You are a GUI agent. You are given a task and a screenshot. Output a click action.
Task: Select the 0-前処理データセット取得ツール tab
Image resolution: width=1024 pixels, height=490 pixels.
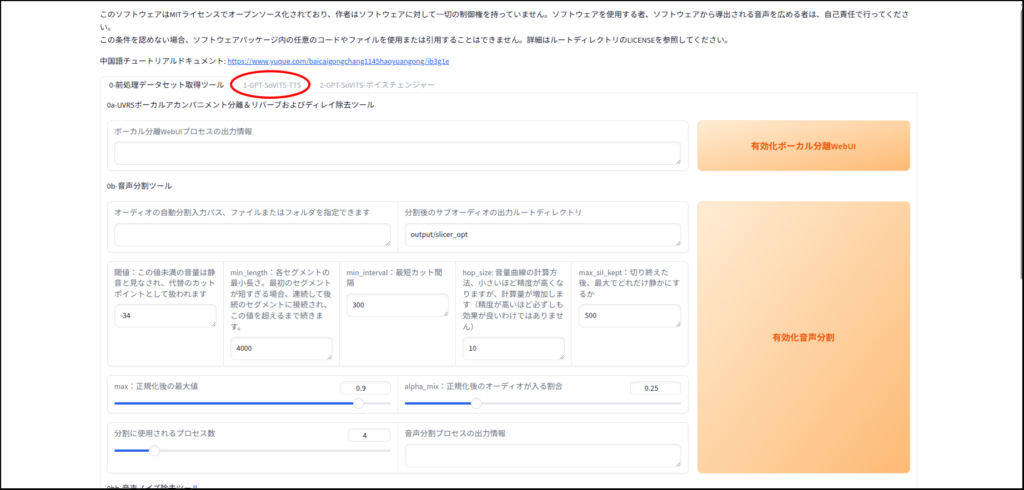pyautogui.click(x=166, y=85)
